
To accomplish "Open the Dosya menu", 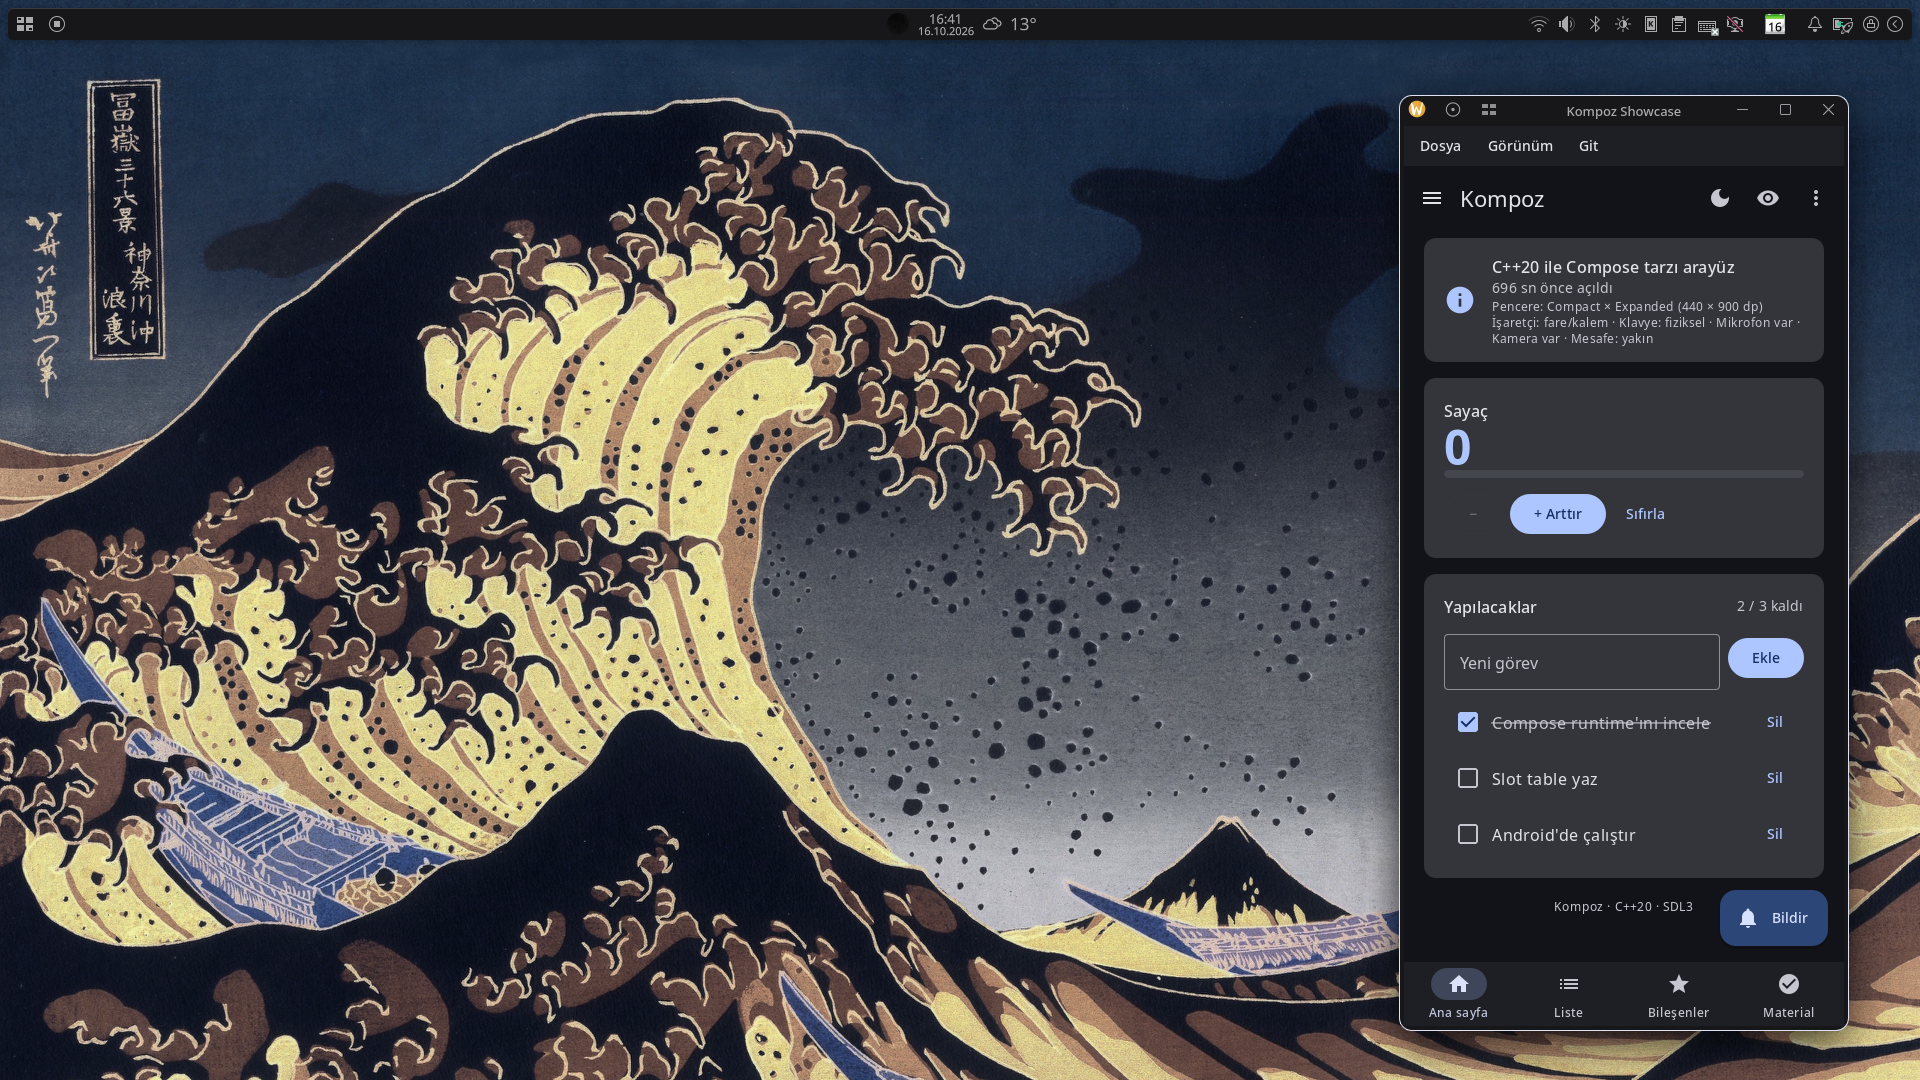I will point(1440,146).
